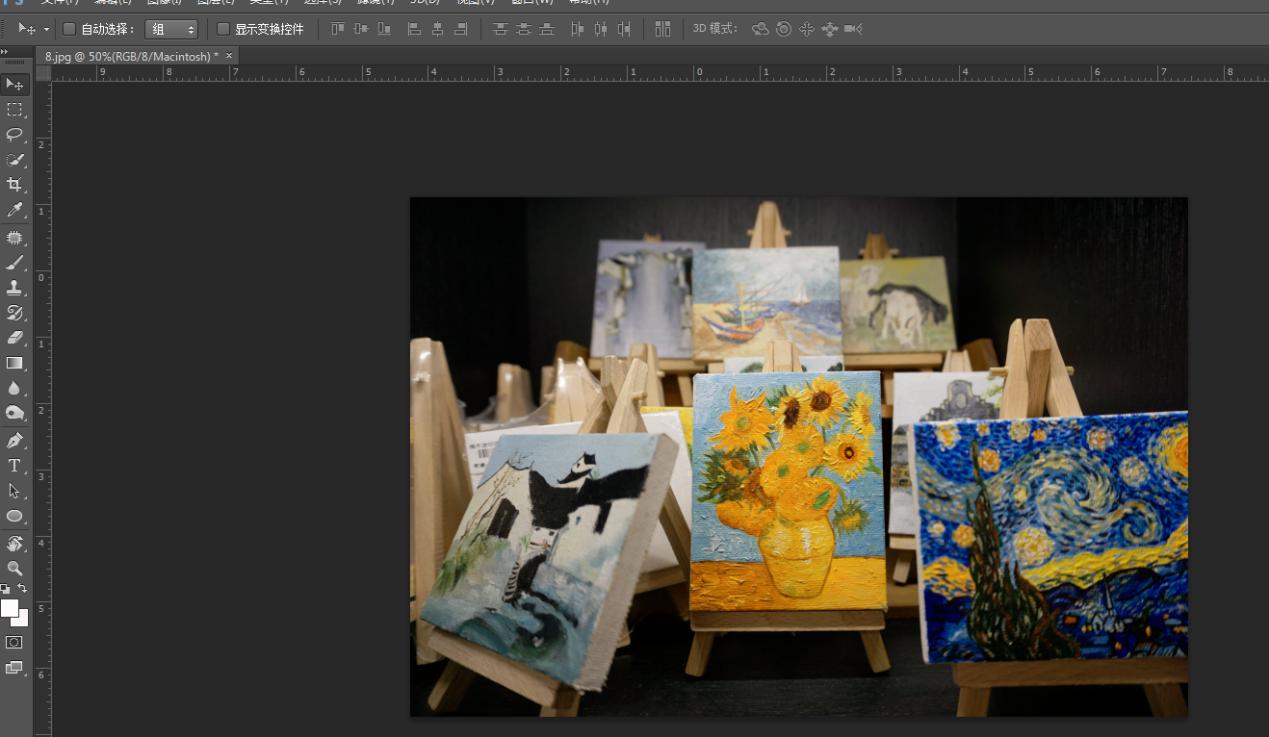This screenshot has width=1269, height=737.
Task: Open the Move tool preset picker arrow
Action: coord(46,29)
